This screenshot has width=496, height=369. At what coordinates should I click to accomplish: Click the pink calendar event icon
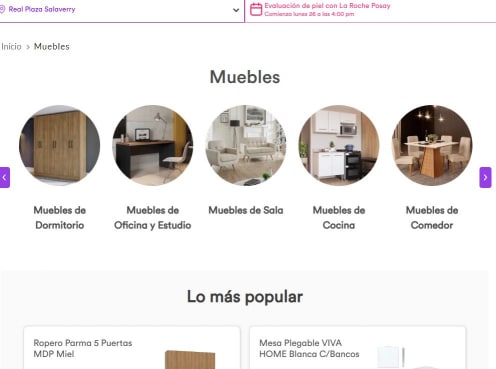(256, 9)
